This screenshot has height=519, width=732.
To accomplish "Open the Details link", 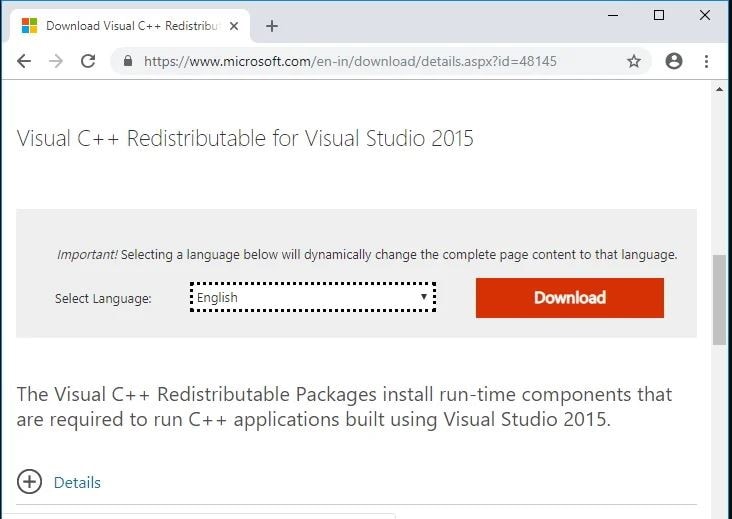I will [77, 483].
